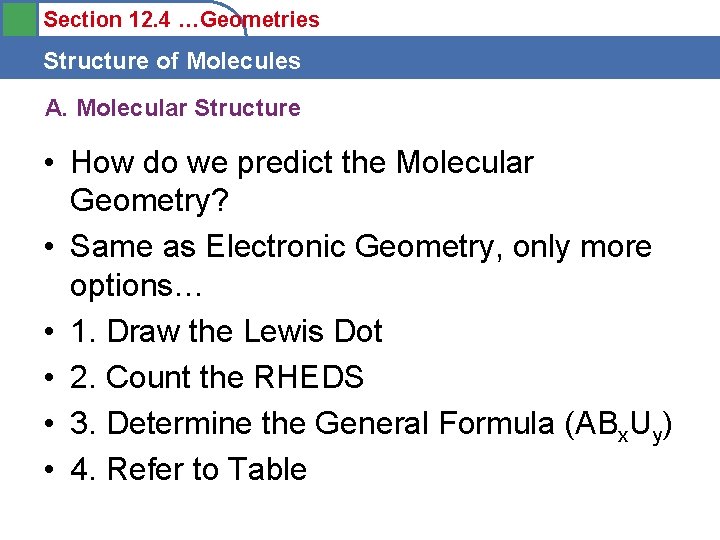Click "1. Draw the Lewis Dot" step
This screenshot has height=540, width=720.
point(226,331)
